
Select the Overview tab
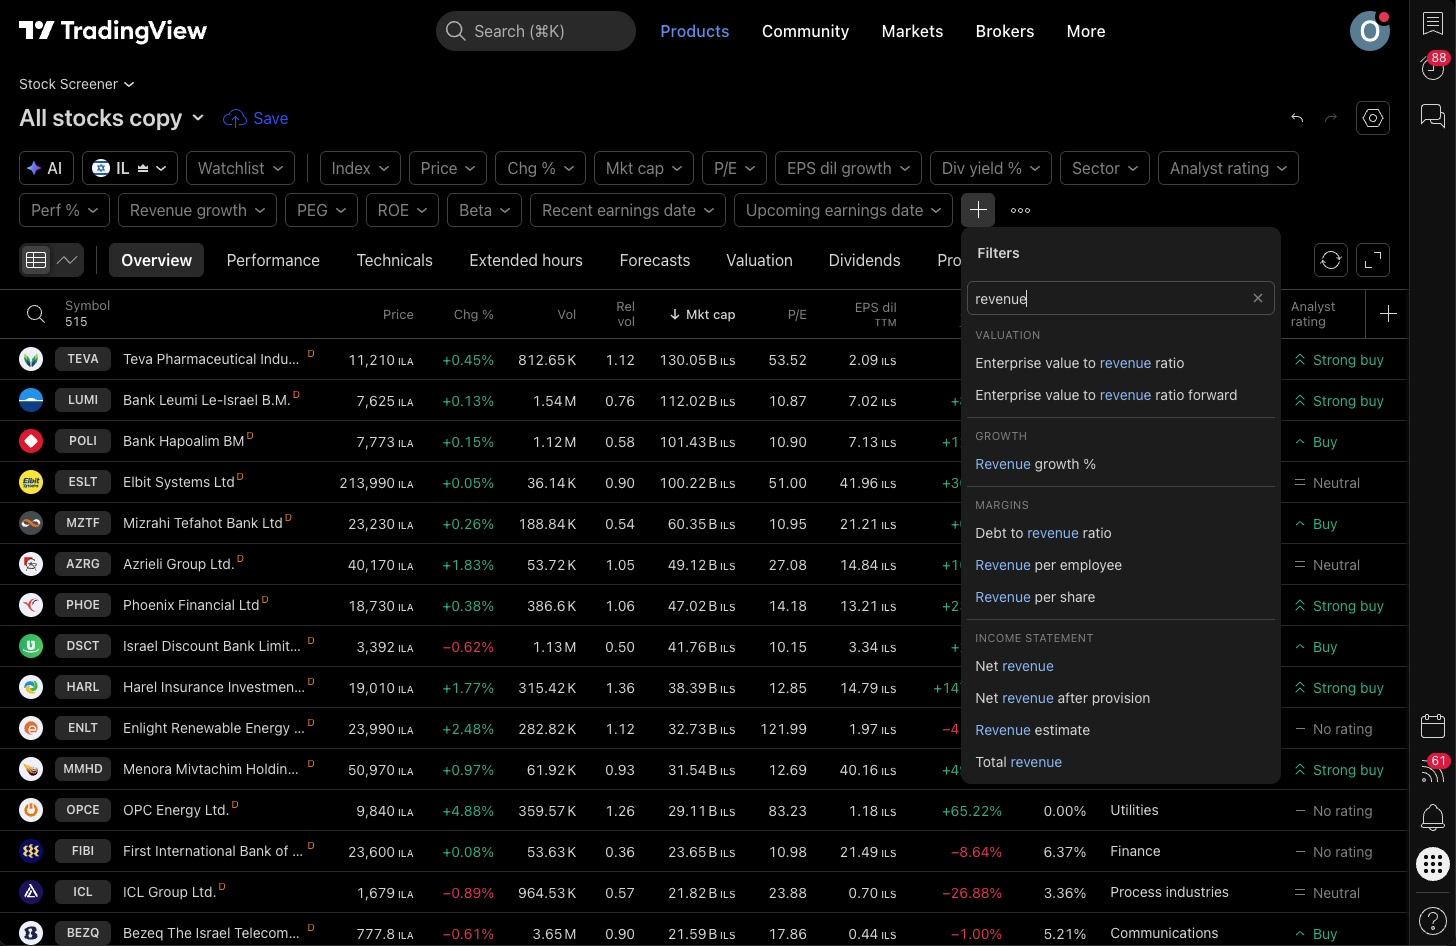click(156, 260)
